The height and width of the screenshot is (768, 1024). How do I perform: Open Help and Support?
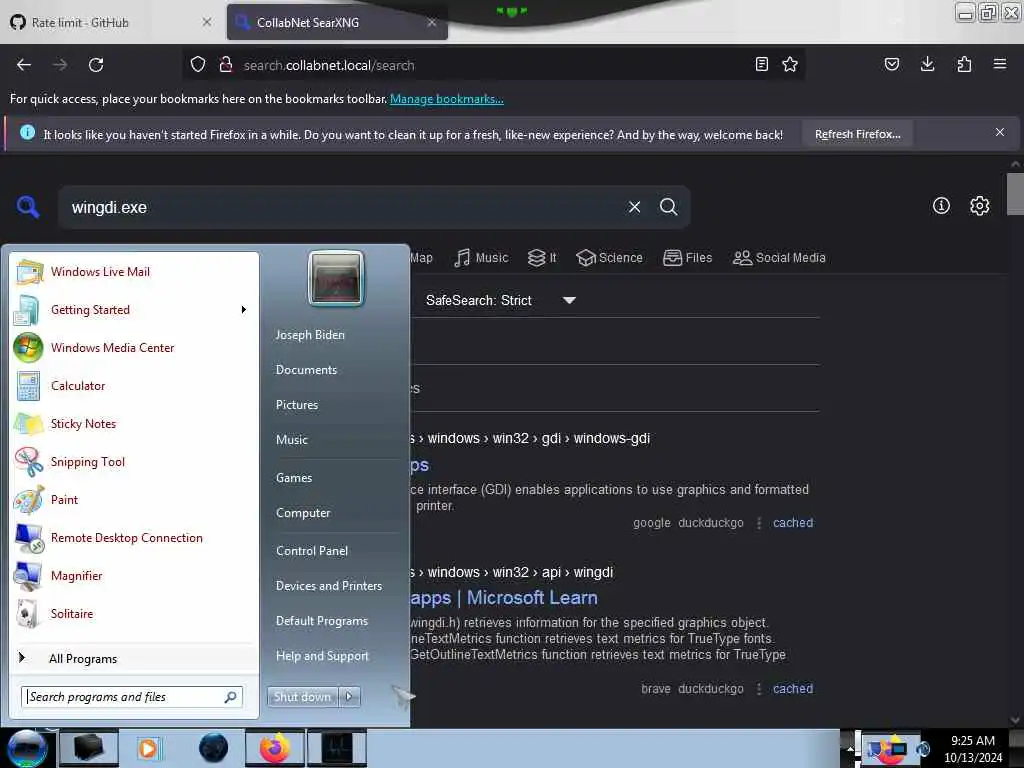[x=322, y=656]
